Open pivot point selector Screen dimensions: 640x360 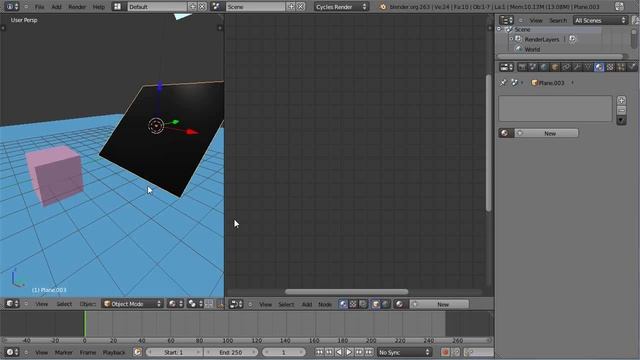[x=195, y=304]
